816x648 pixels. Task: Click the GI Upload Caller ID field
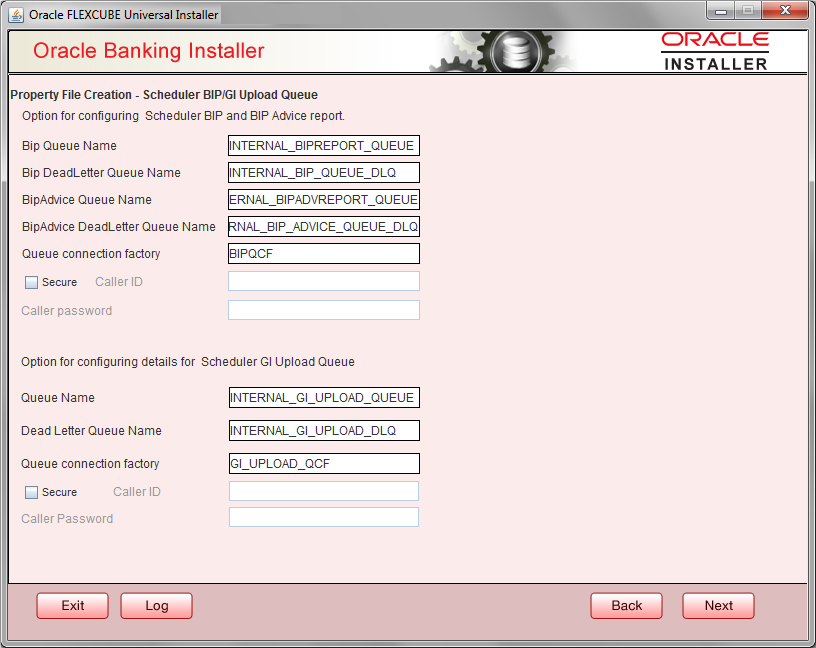[x=324, y=491]
